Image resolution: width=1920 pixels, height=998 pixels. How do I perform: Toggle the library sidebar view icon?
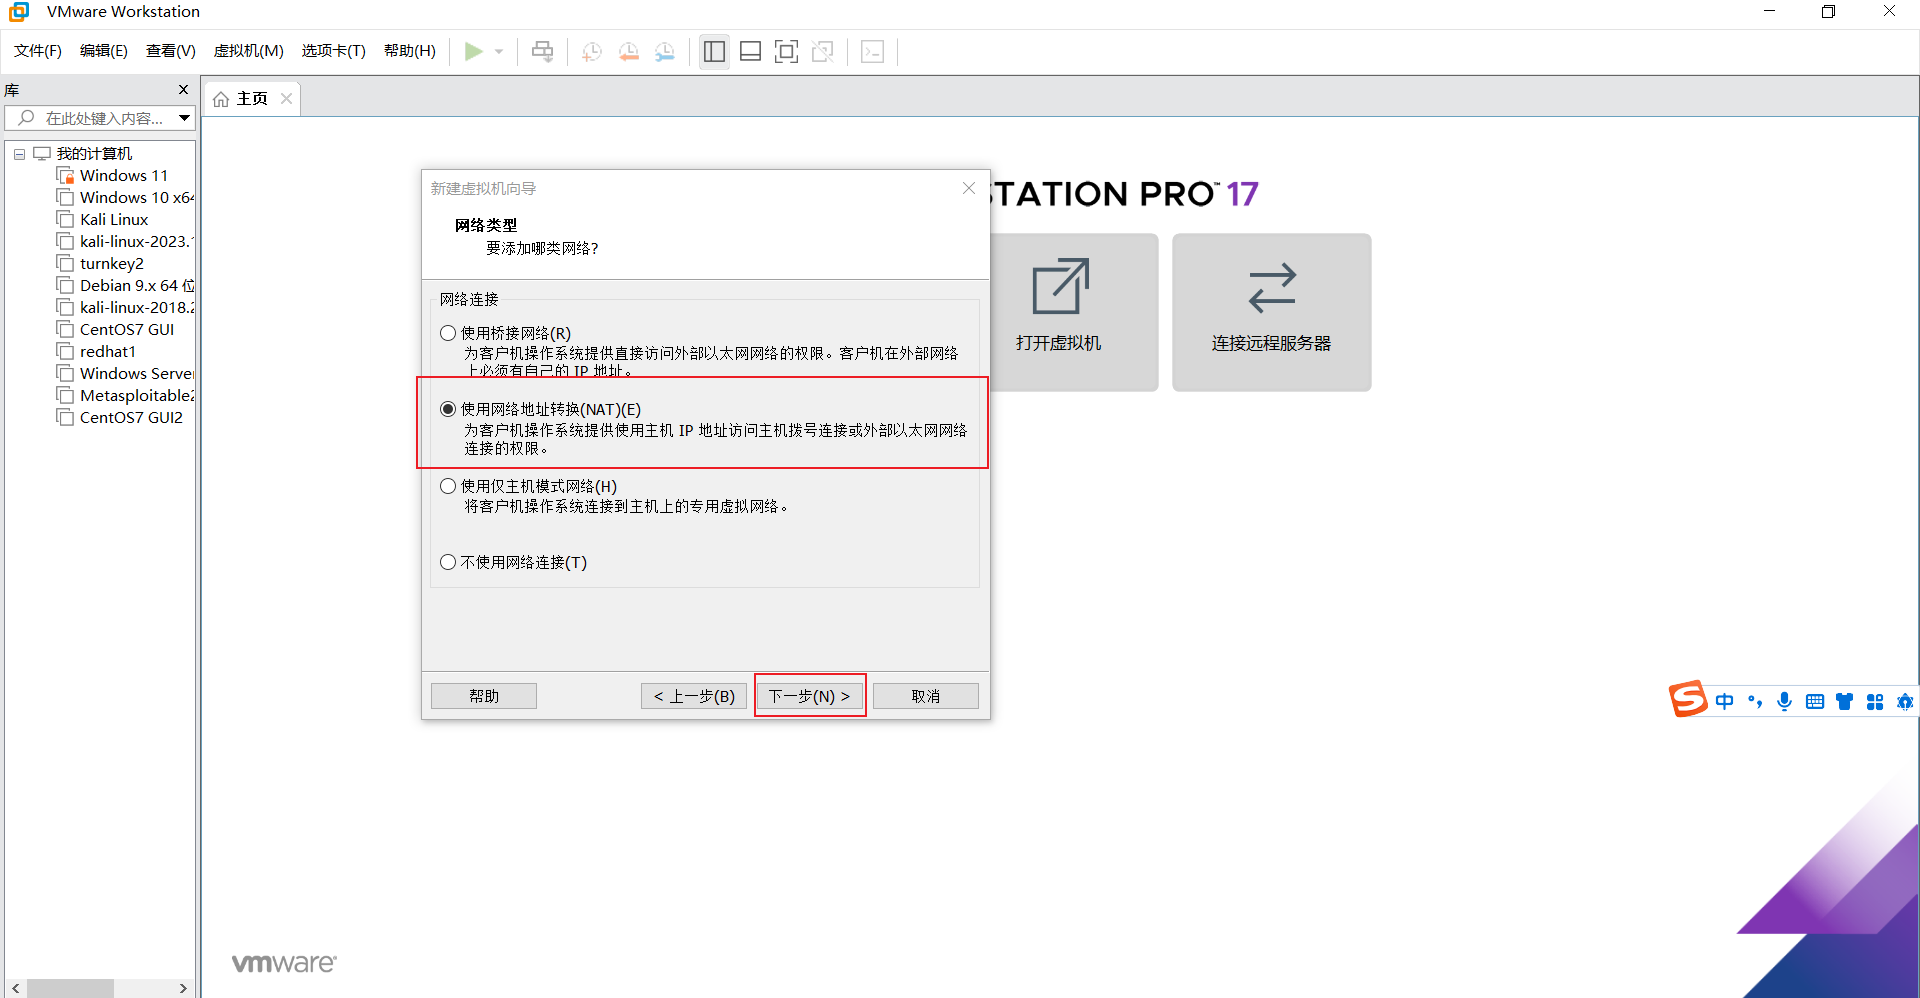point(714,51)
